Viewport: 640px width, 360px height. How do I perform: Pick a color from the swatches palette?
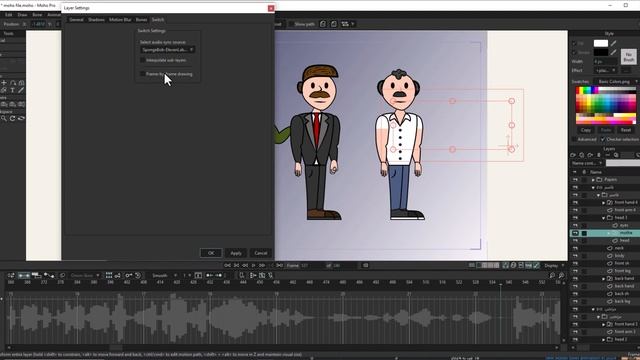pos(606,105)
